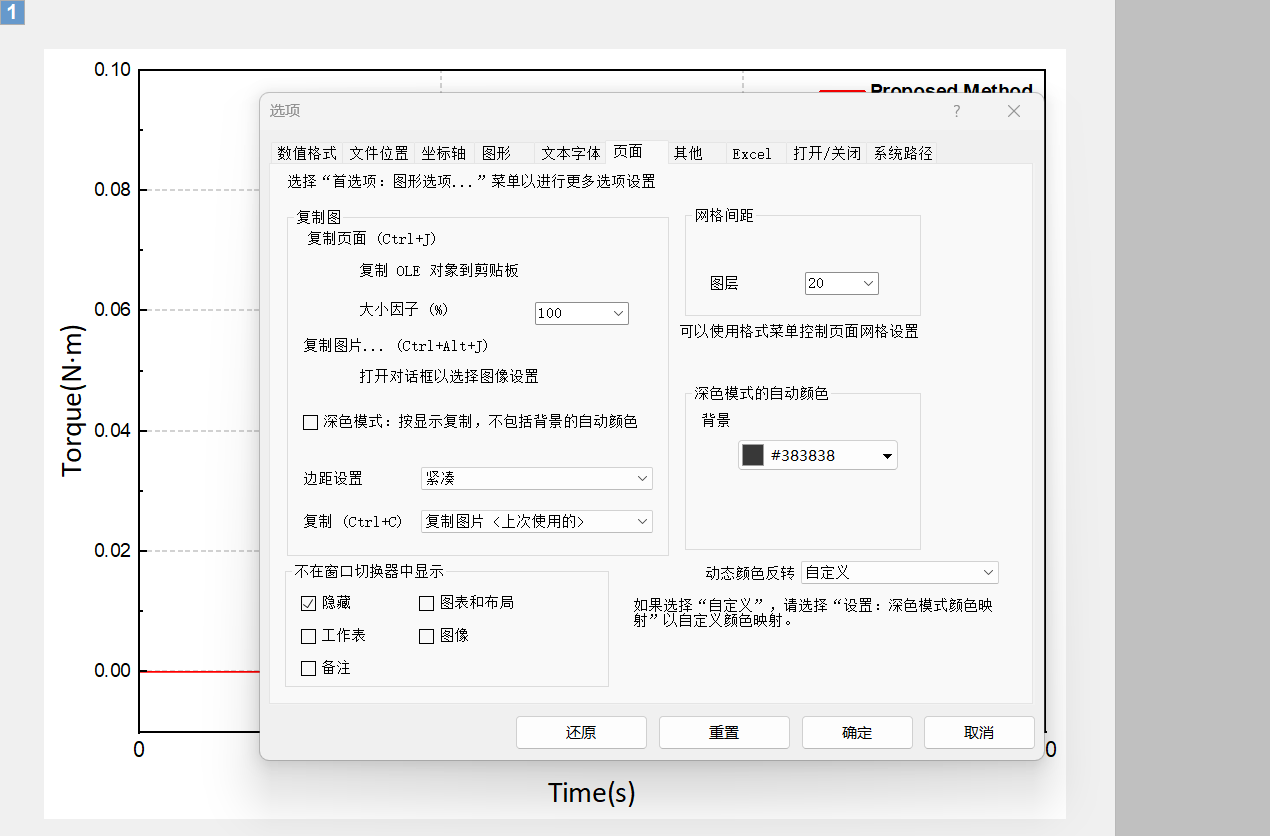Viewport: 1270px width, 836px height.
Task: Switch to the Excel tab
Action: click(753, 153)
